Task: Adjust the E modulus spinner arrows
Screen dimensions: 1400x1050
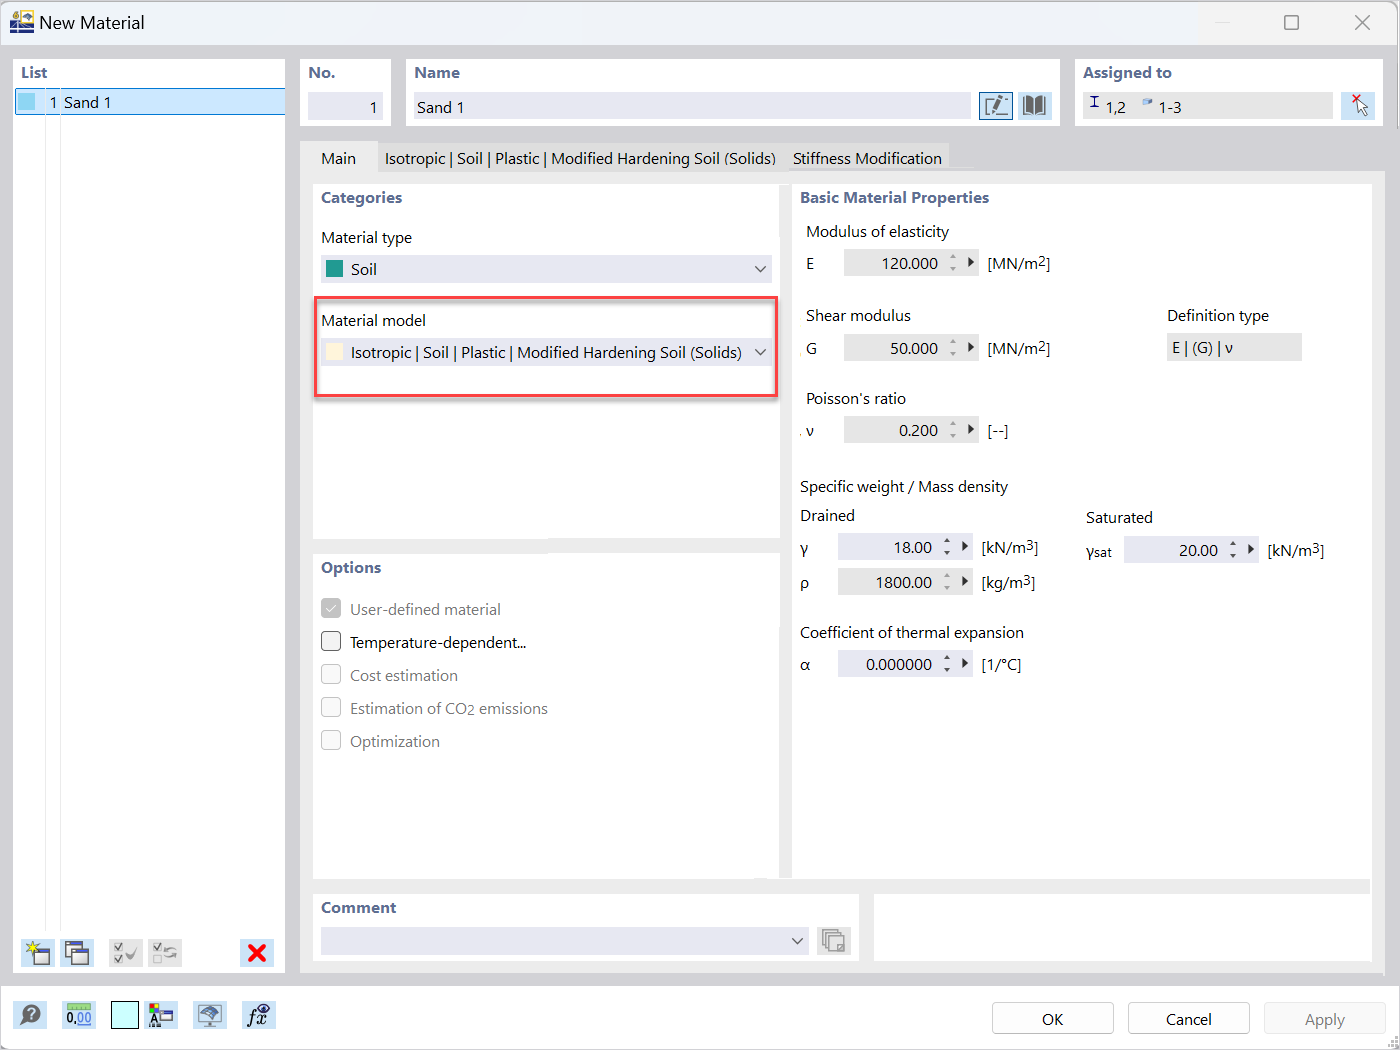Action: (x=953, y=263)
